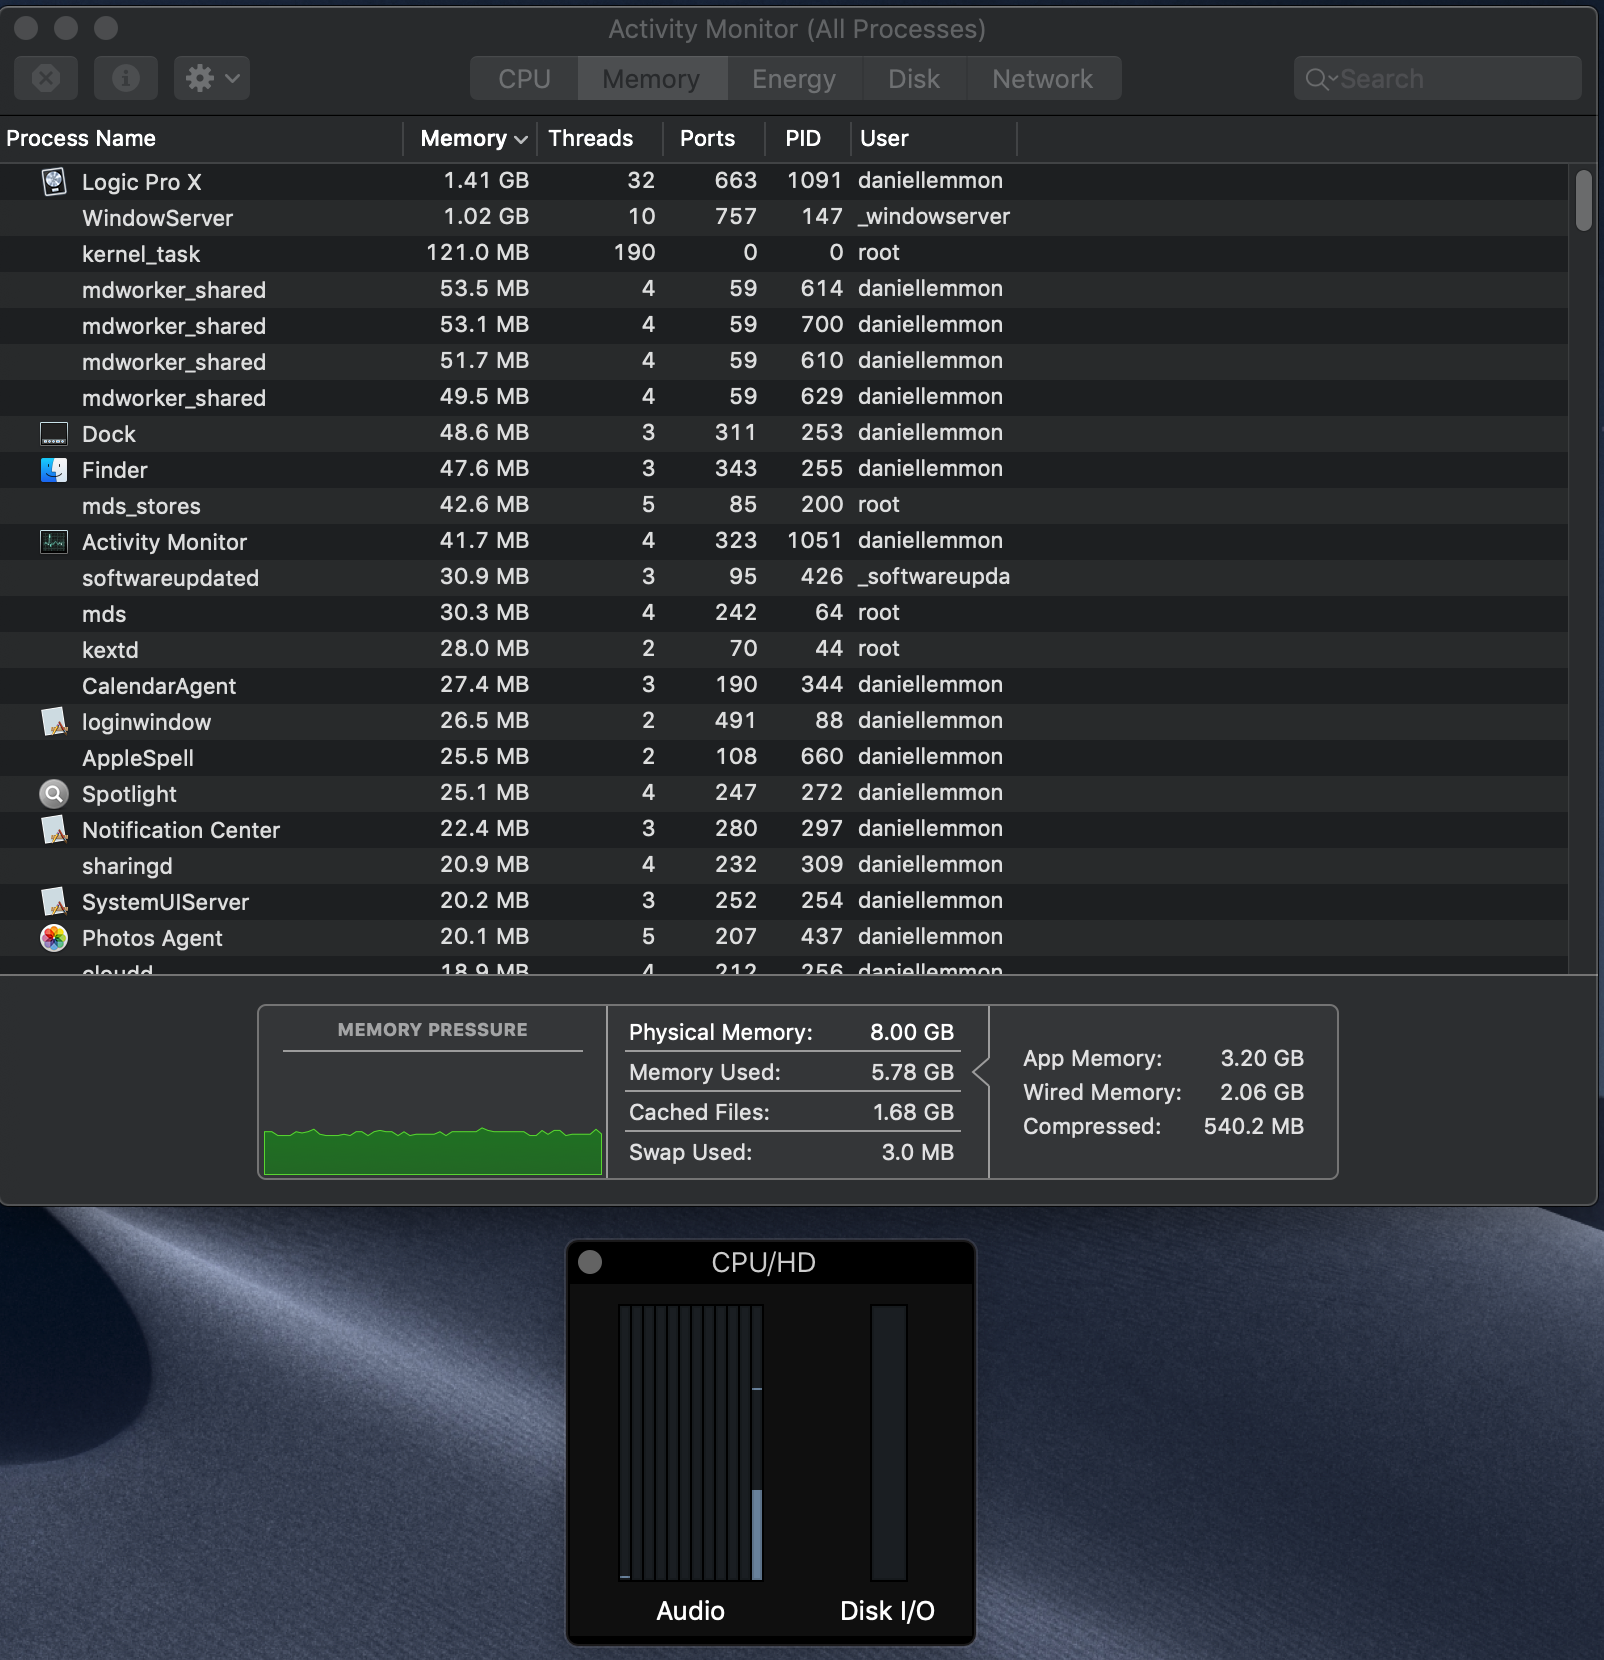Screen dimensions: 1604x1660
Task: Select the CalendarAgent process row
Action: [784, 685]
